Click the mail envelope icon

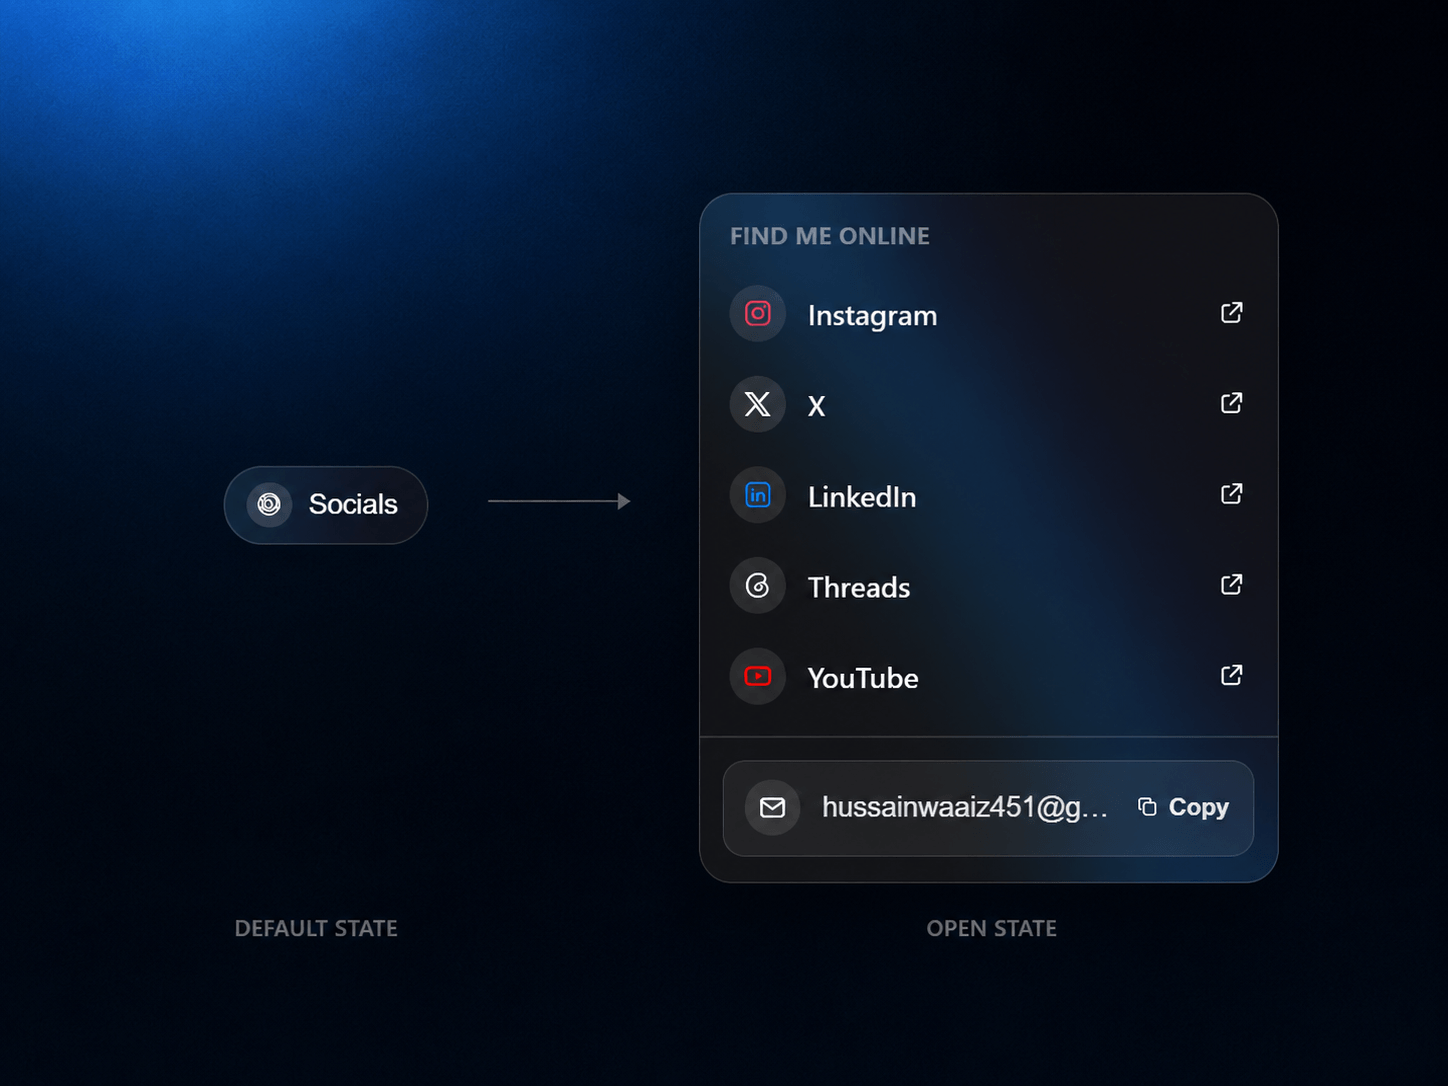(x=773, y=807)
